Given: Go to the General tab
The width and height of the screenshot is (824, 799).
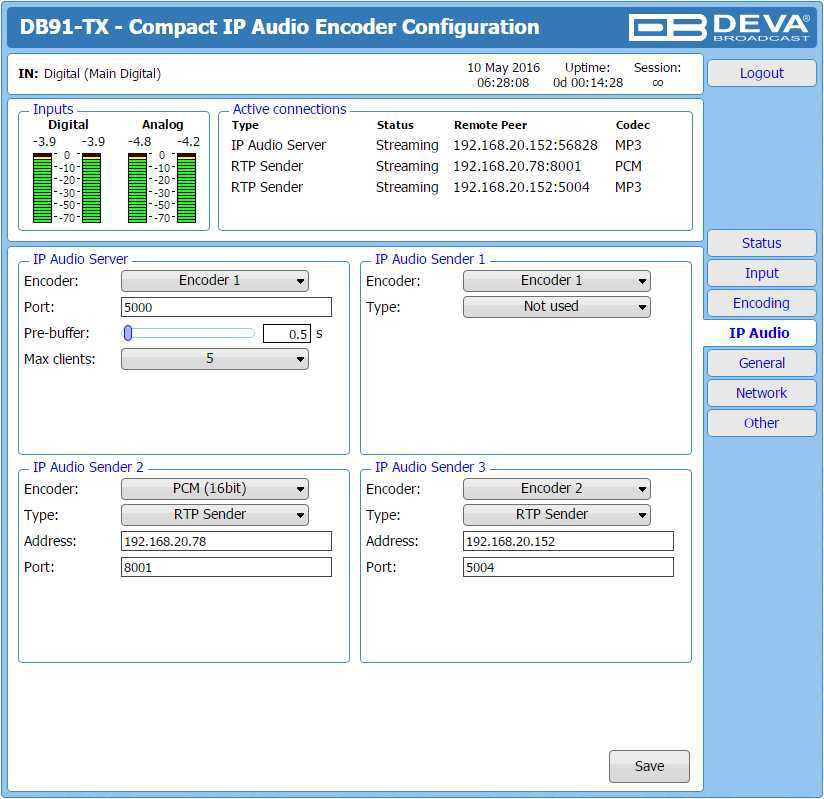Looking at the screenshot, I should tap(761, 363).
